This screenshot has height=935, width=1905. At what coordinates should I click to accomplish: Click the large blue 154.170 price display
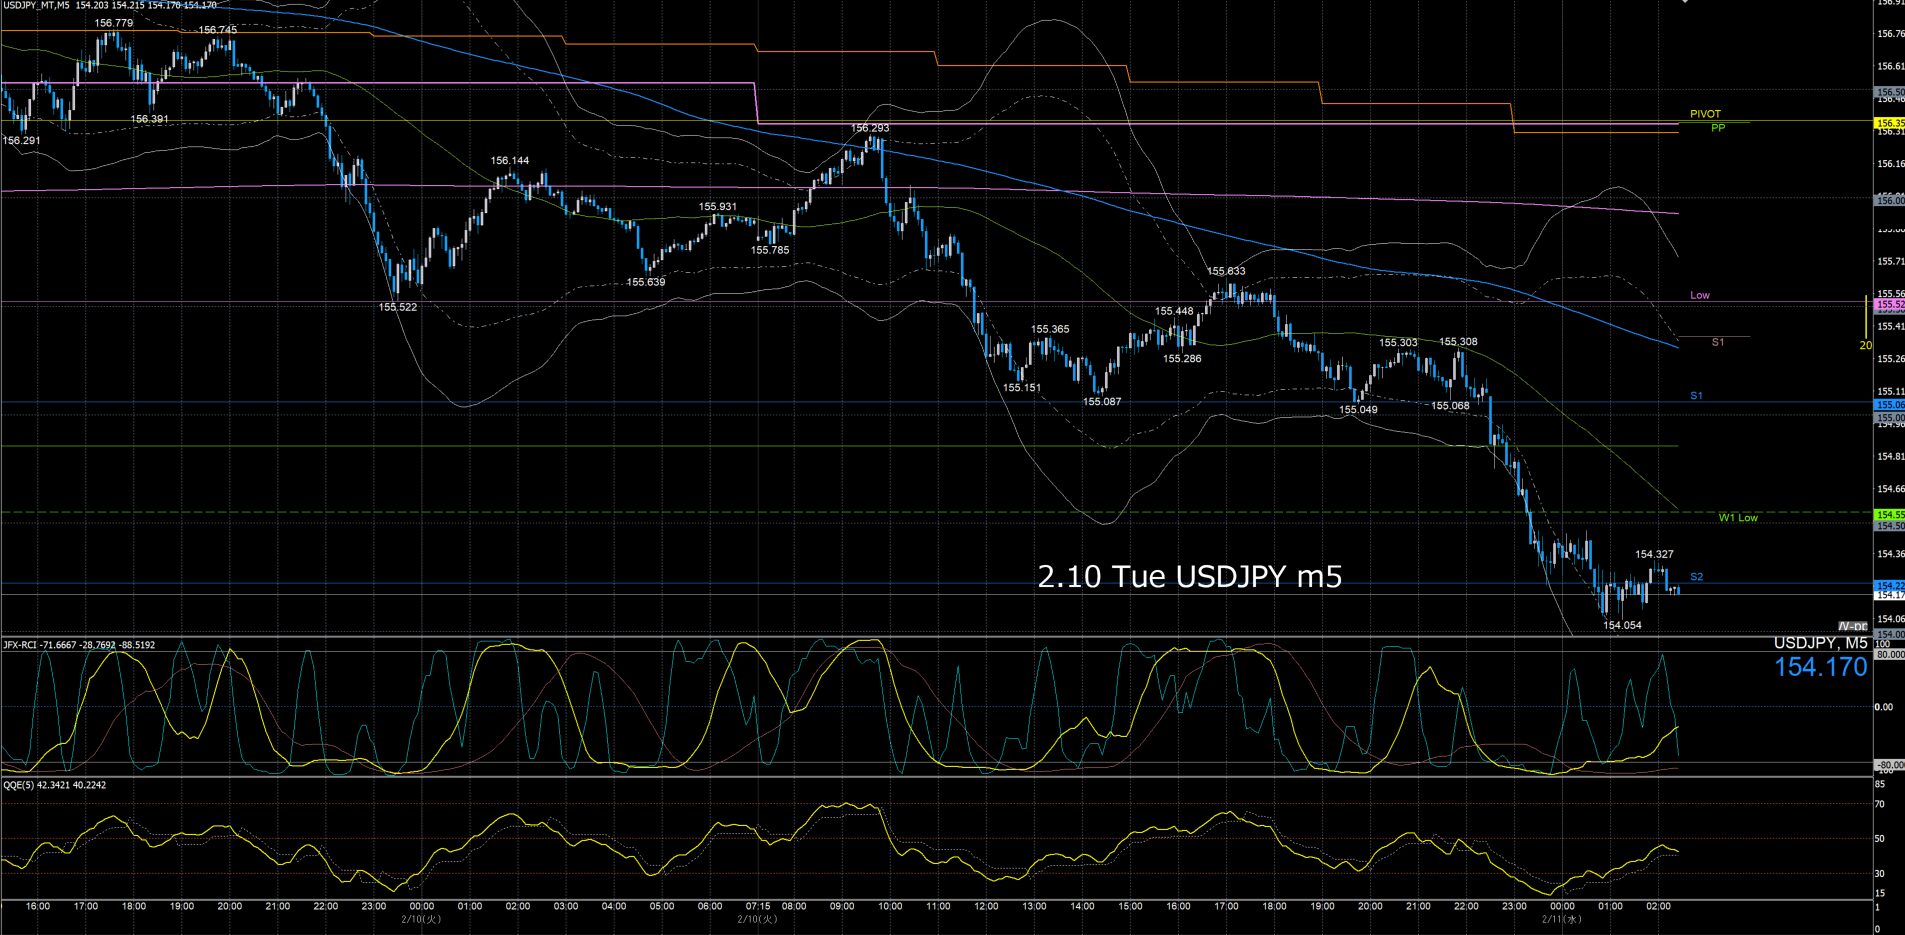click(x=1820, y=668)
